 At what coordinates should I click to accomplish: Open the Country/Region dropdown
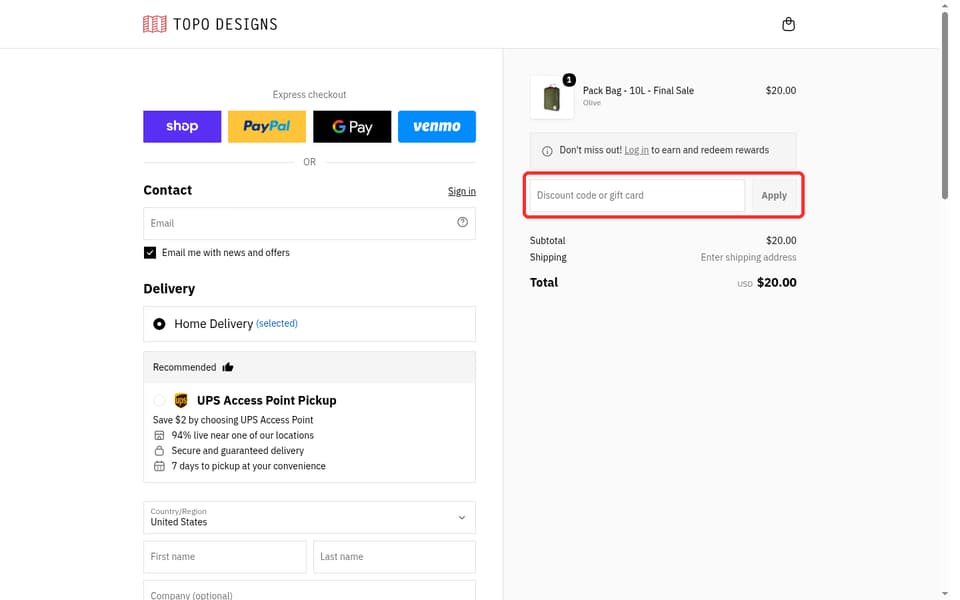pos(309,517)
